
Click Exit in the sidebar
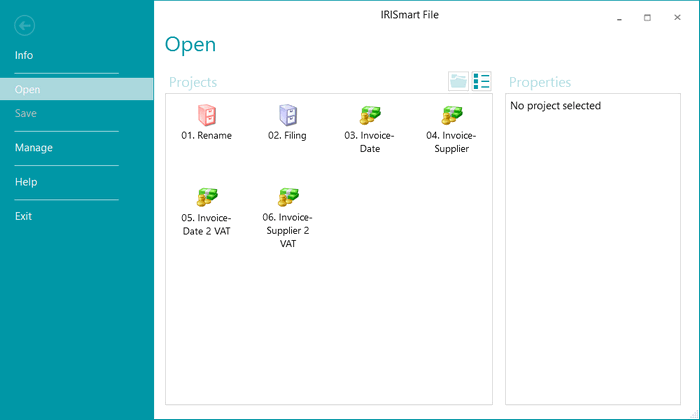(x=23, y=216)
